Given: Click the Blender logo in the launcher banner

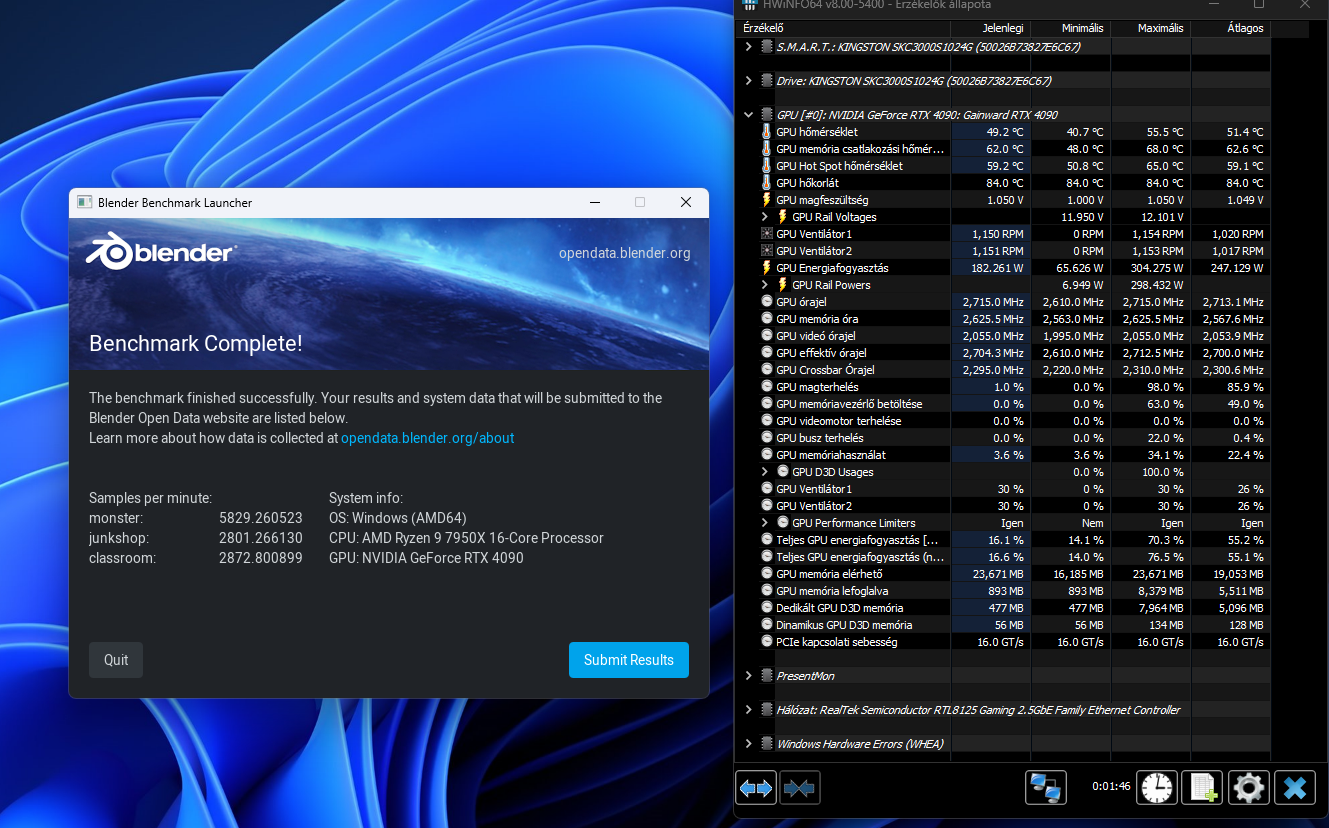Looking at the screenshot, I should coord(162,252).
